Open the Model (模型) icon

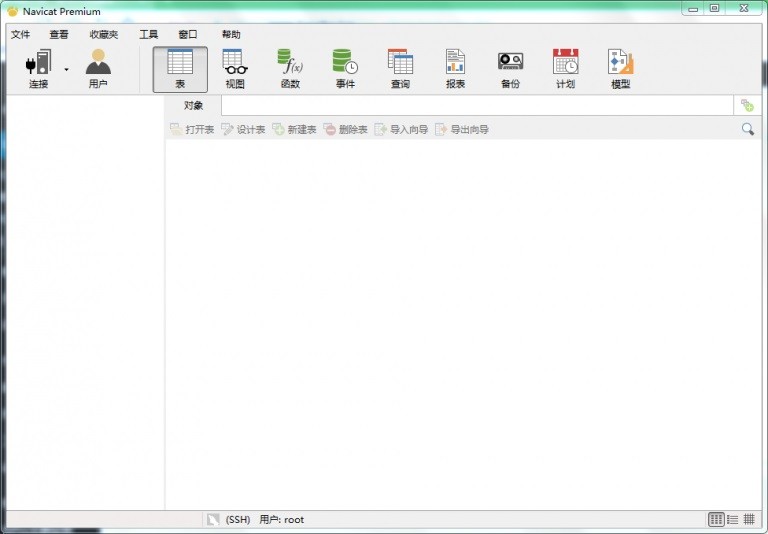621,62
